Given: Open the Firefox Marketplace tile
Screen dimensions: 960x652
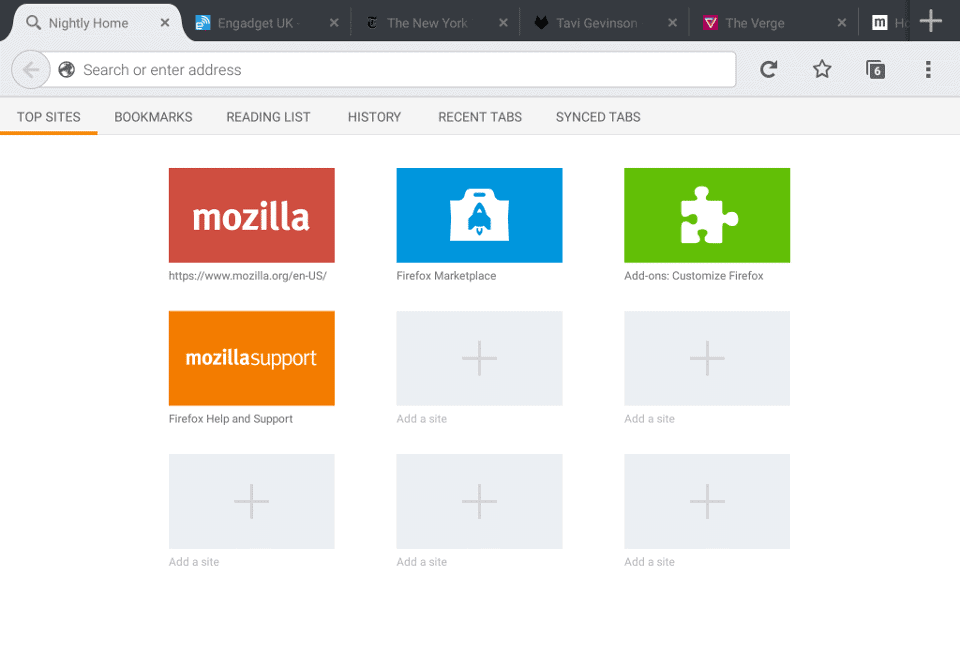Looking at the screenshot, I should pos(479,215).
